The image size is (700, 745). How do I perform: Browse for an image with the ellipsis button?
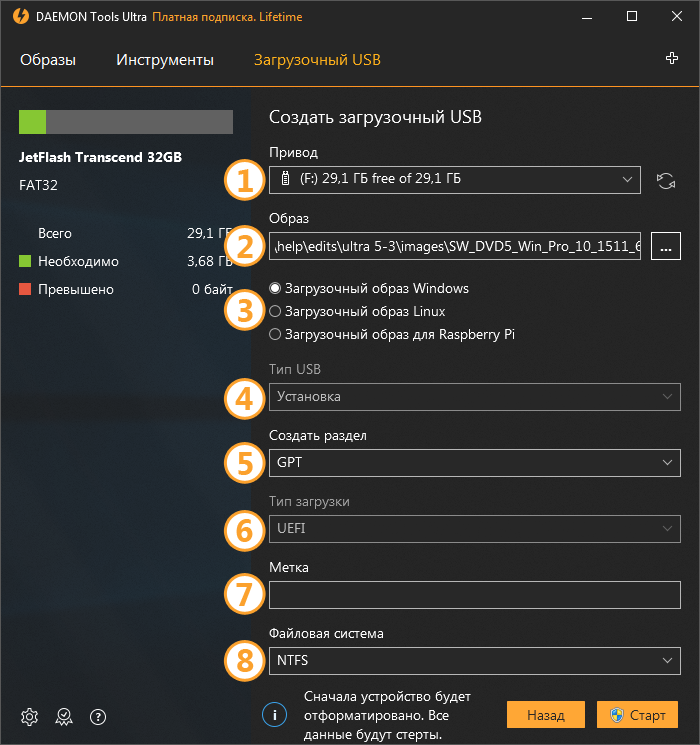pos(666,246)
